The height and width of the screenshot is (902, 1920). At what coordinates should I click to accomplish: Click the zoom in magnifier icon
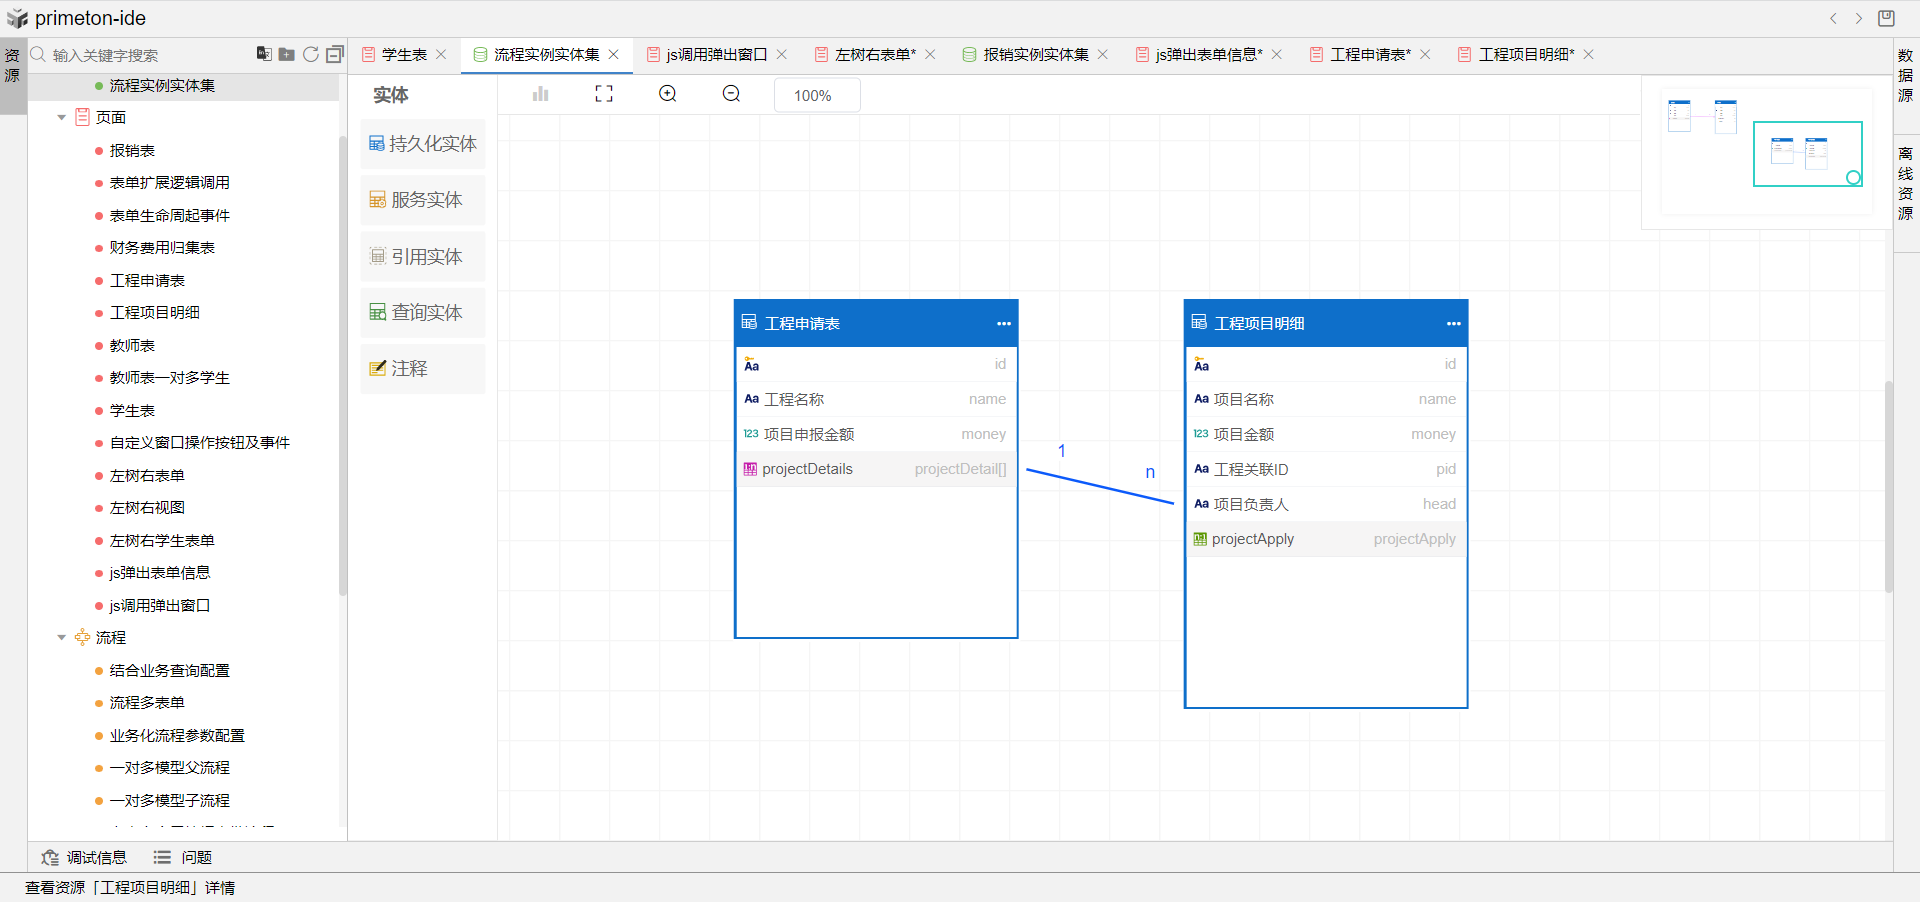coord(668,94)
